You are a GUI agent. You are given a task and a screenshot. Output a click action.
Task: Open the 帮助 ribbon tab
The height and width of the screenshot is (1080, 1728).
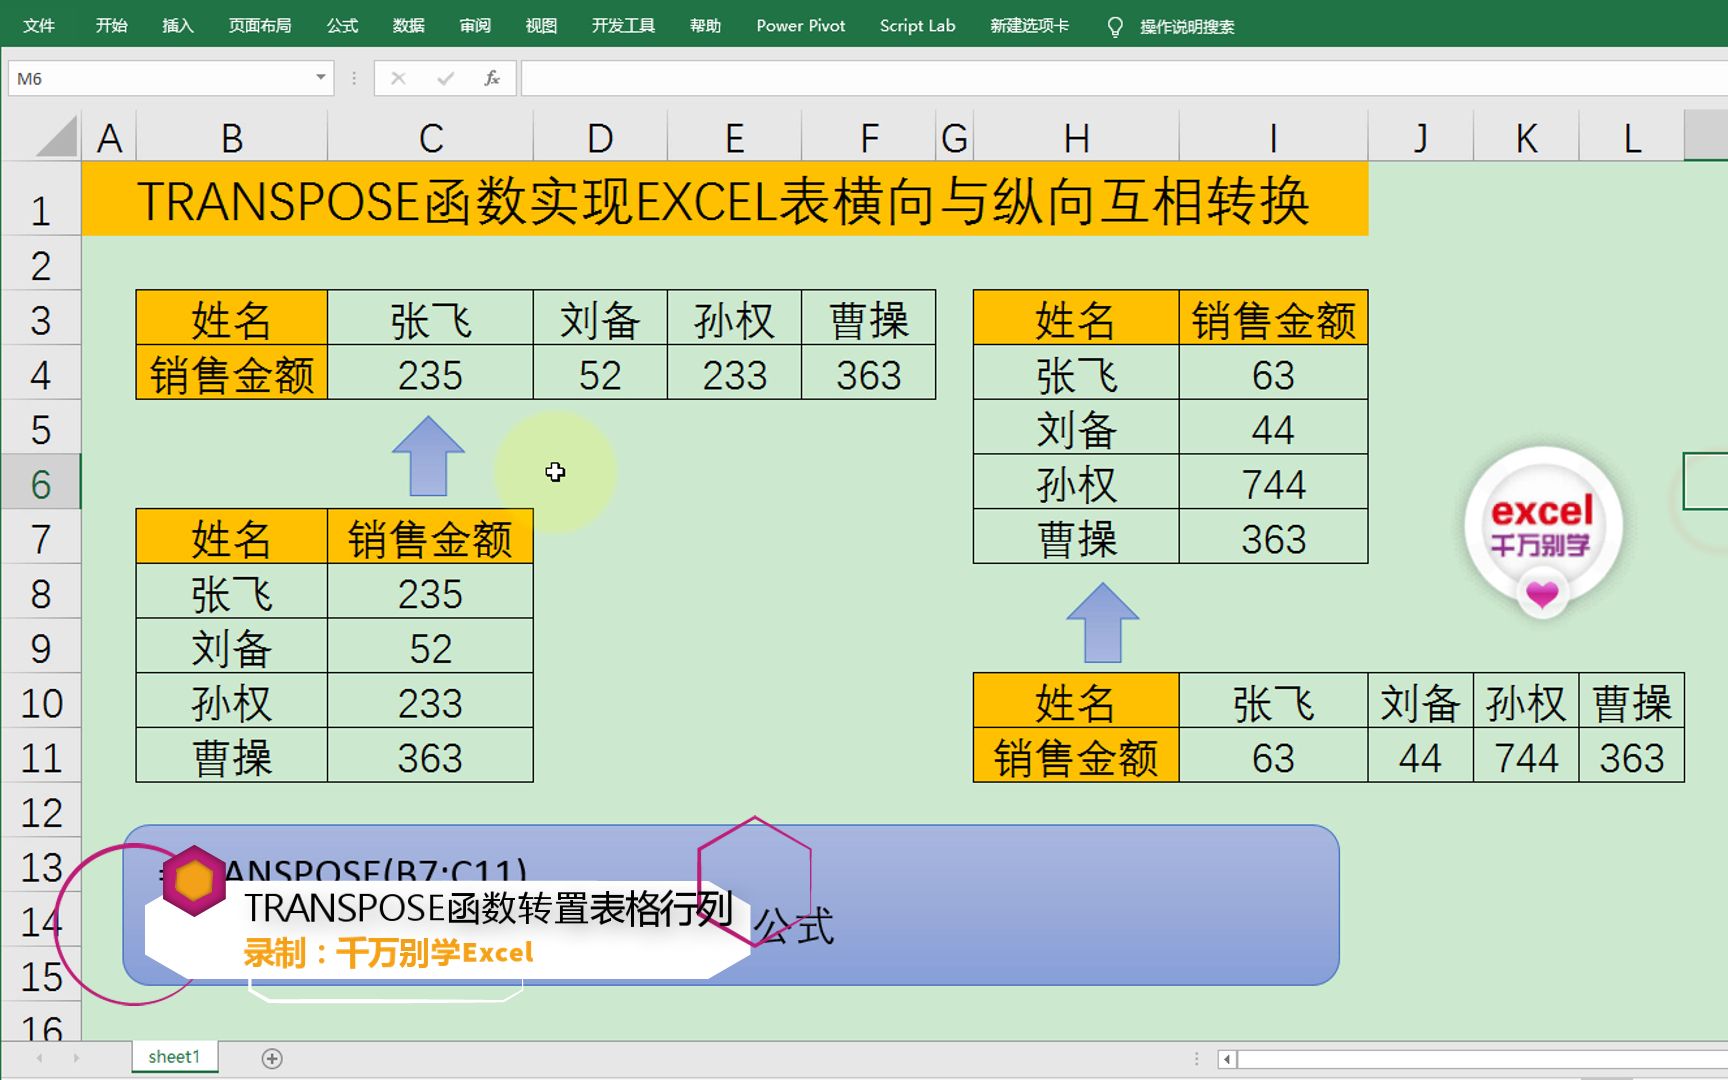tap(705, 25)
